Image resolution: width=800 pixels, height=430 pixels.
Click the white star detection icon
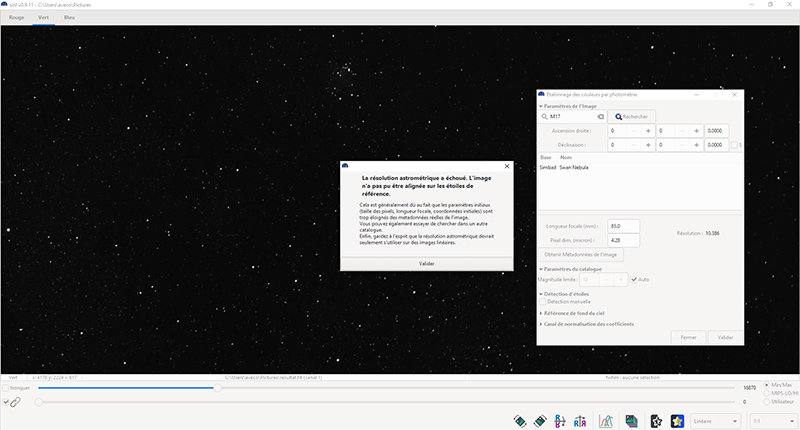point(657,421)
